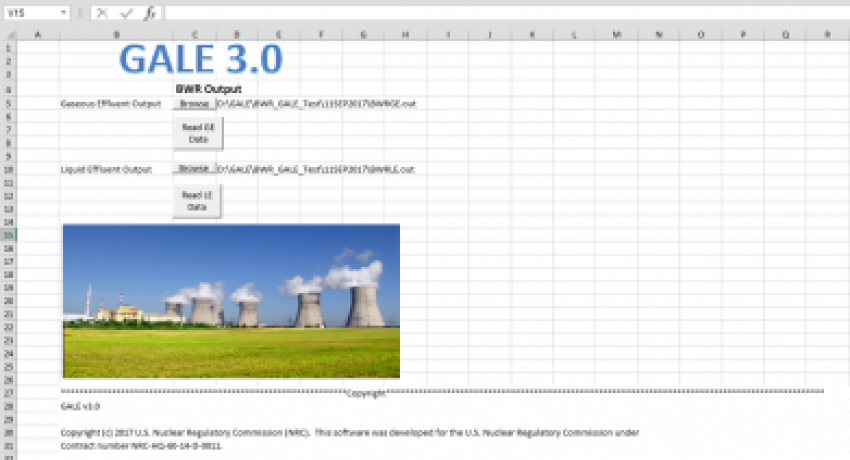Viewport: 850px width, 460px height.
Task: Click the Enter checkmark formula bar icon
Action: click(x=126, y=13)
